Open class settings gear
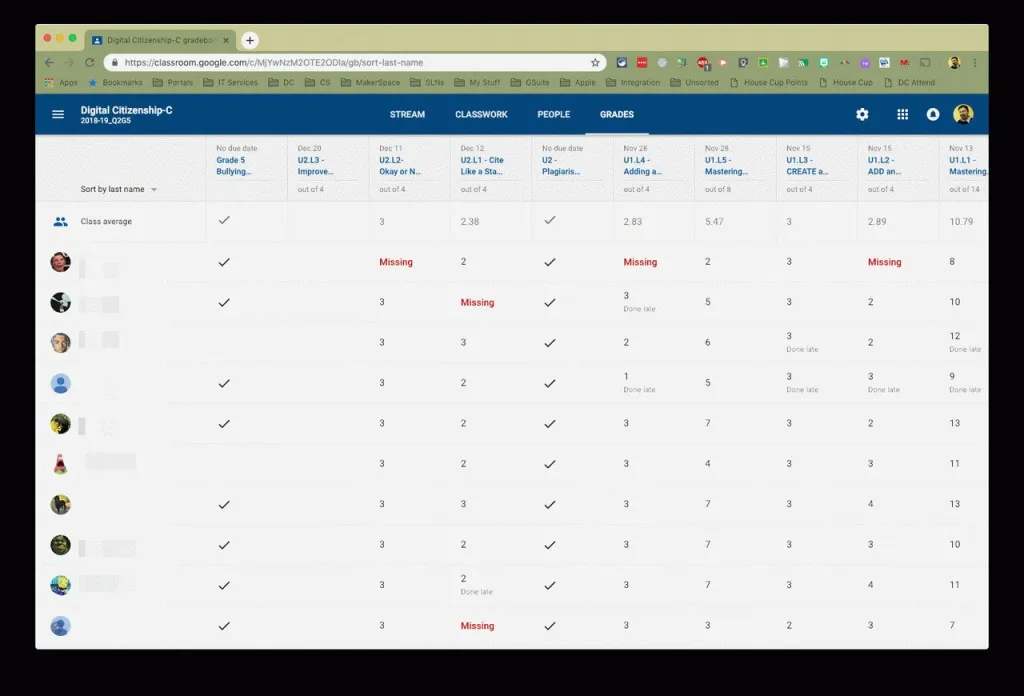The width and height of the screenshot is (1024, 696). click(862, 115)
